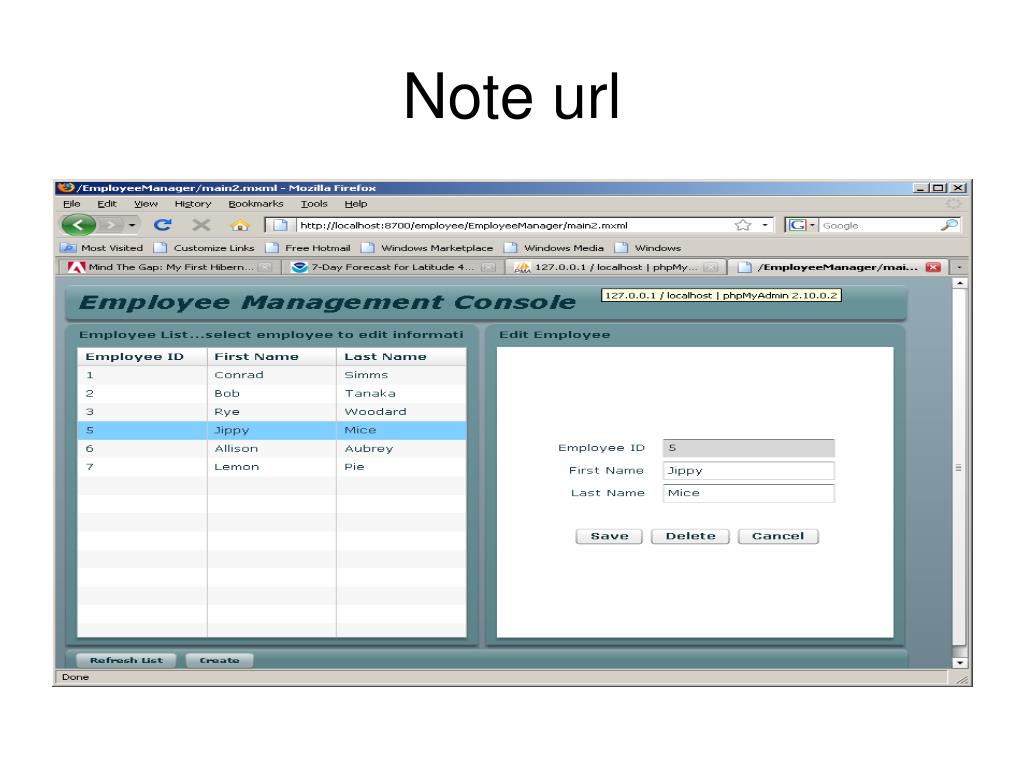Click the Cancel button
The height and width of the screenshot is (768, 1024).
pyautogui.click(x=778, y=536)
